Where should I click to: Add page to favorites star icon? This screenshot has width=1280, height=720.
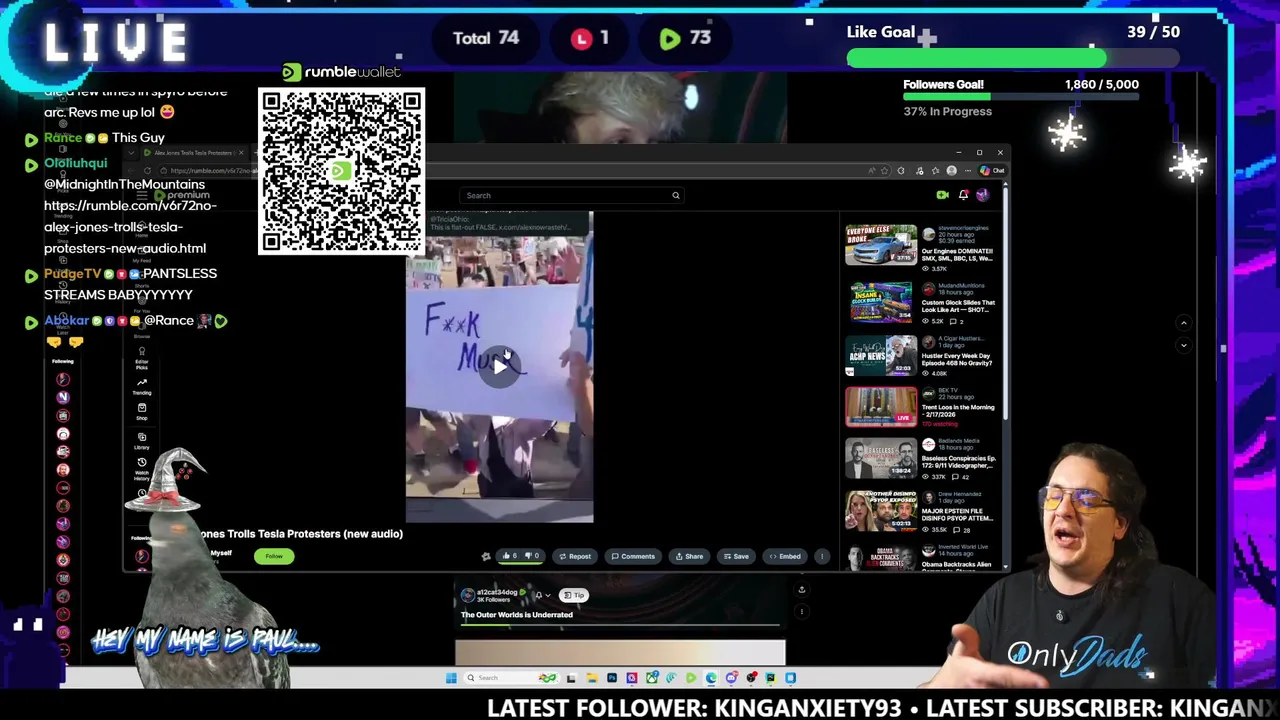pos(884,171)
